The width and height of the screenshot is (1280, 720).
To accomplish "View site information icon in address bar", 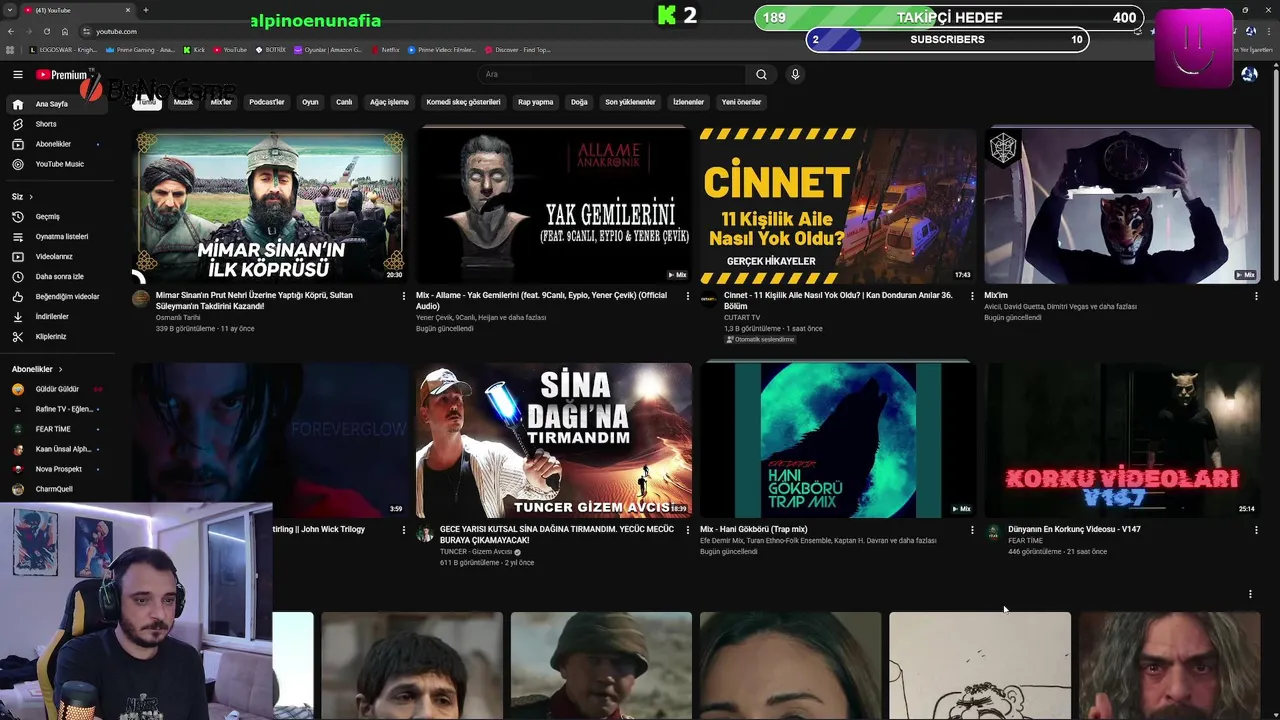I will 87,31.
